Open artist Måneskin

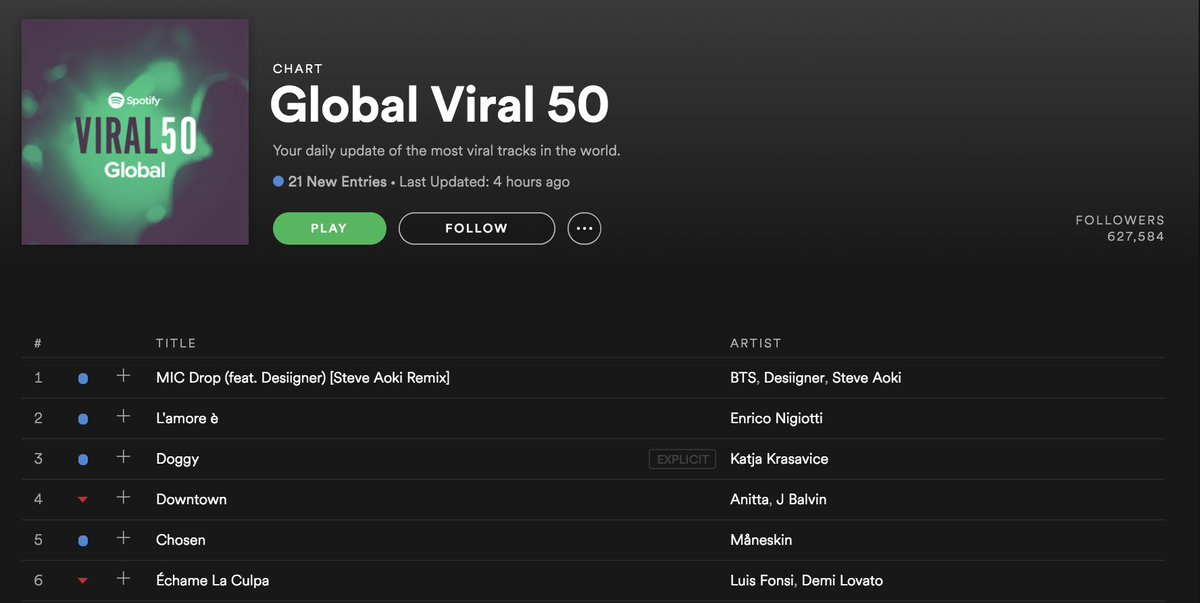point(761,539)
